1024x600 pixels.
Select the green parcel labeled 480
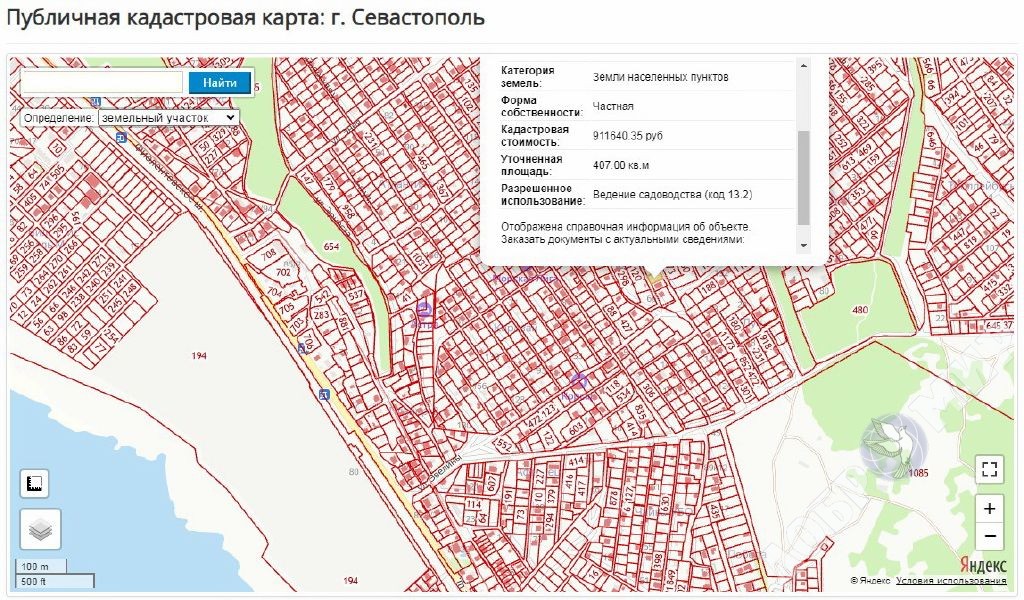(860, 310)
